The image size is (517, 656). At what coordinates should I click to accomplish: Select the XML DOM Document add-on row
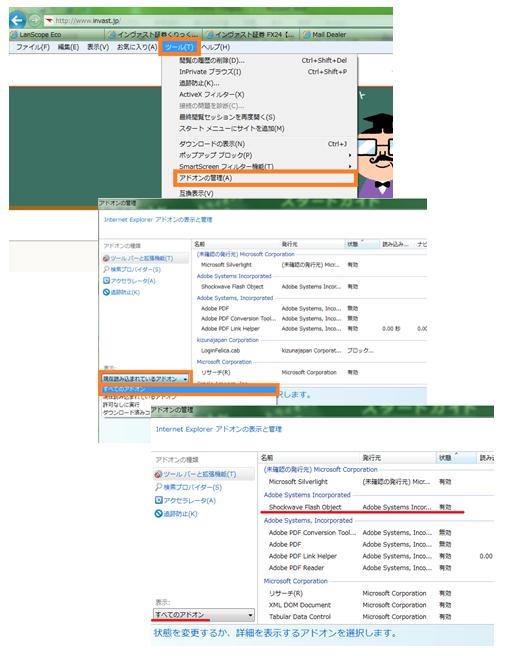point(376,605)
